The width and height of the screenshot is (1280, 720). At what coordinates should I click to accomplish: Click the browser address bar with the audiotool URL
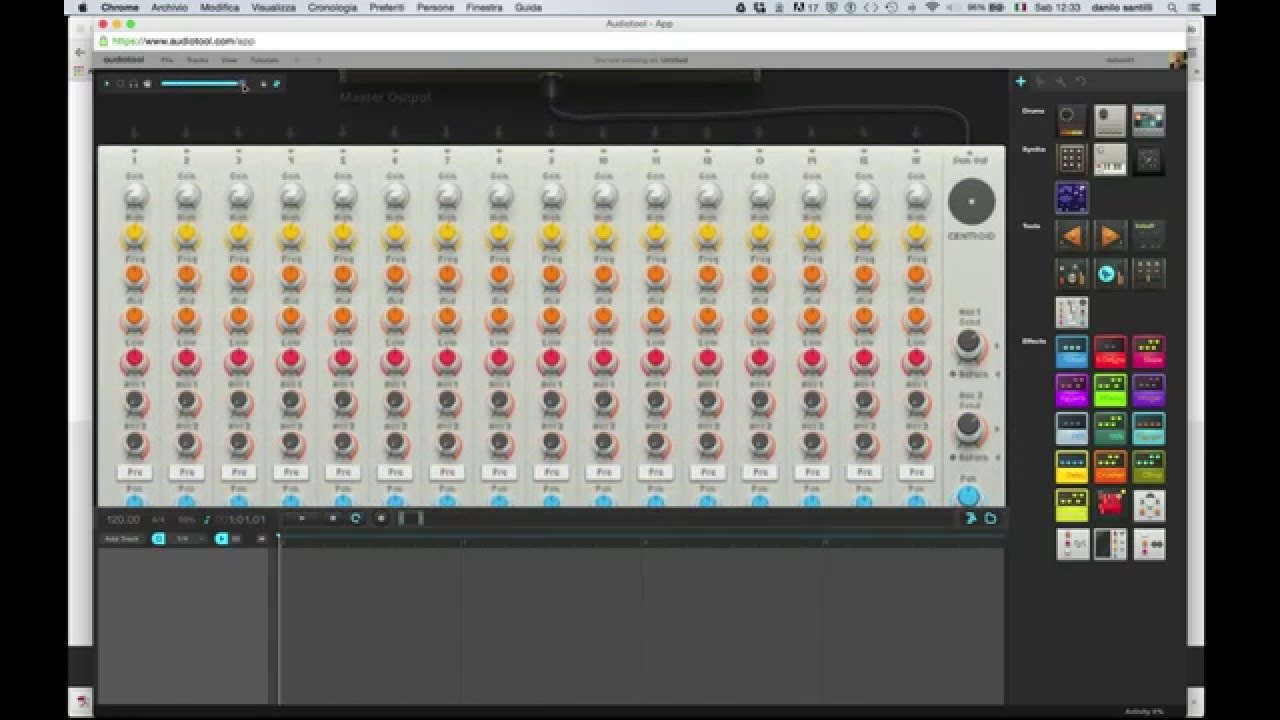(x=640, y=41)
